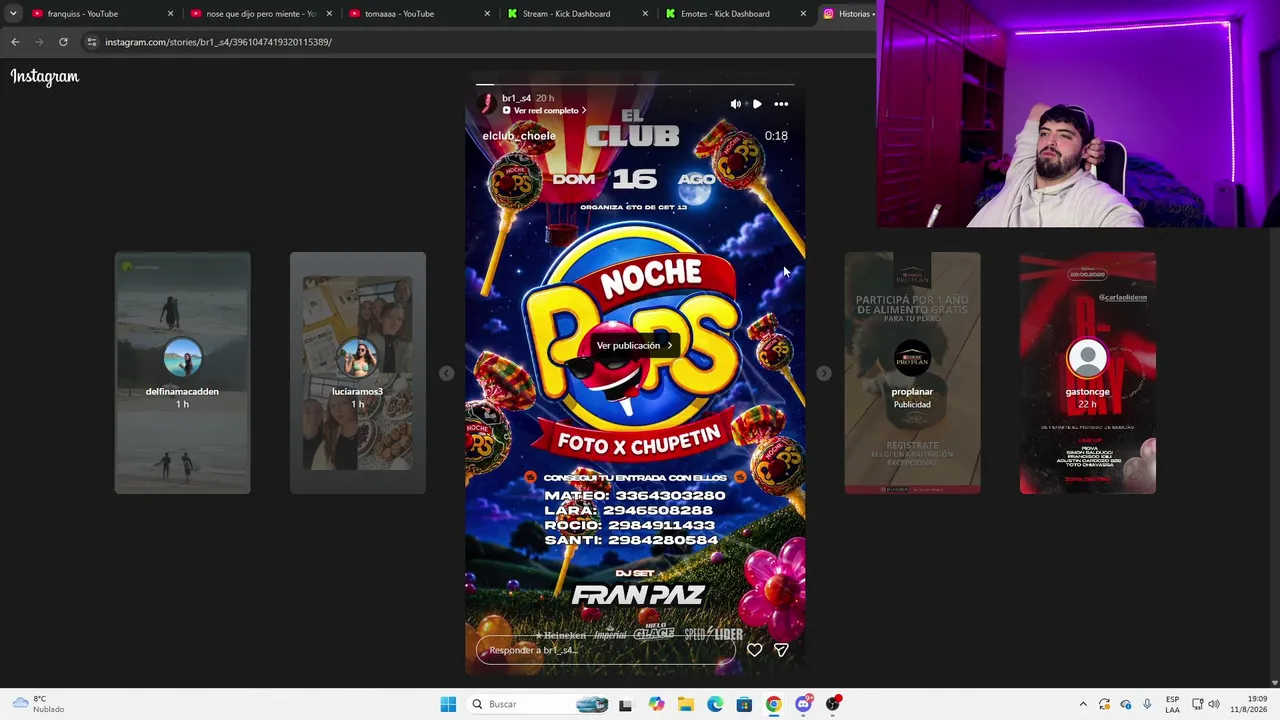Open the story's three-dot options menu

point(781,104)
